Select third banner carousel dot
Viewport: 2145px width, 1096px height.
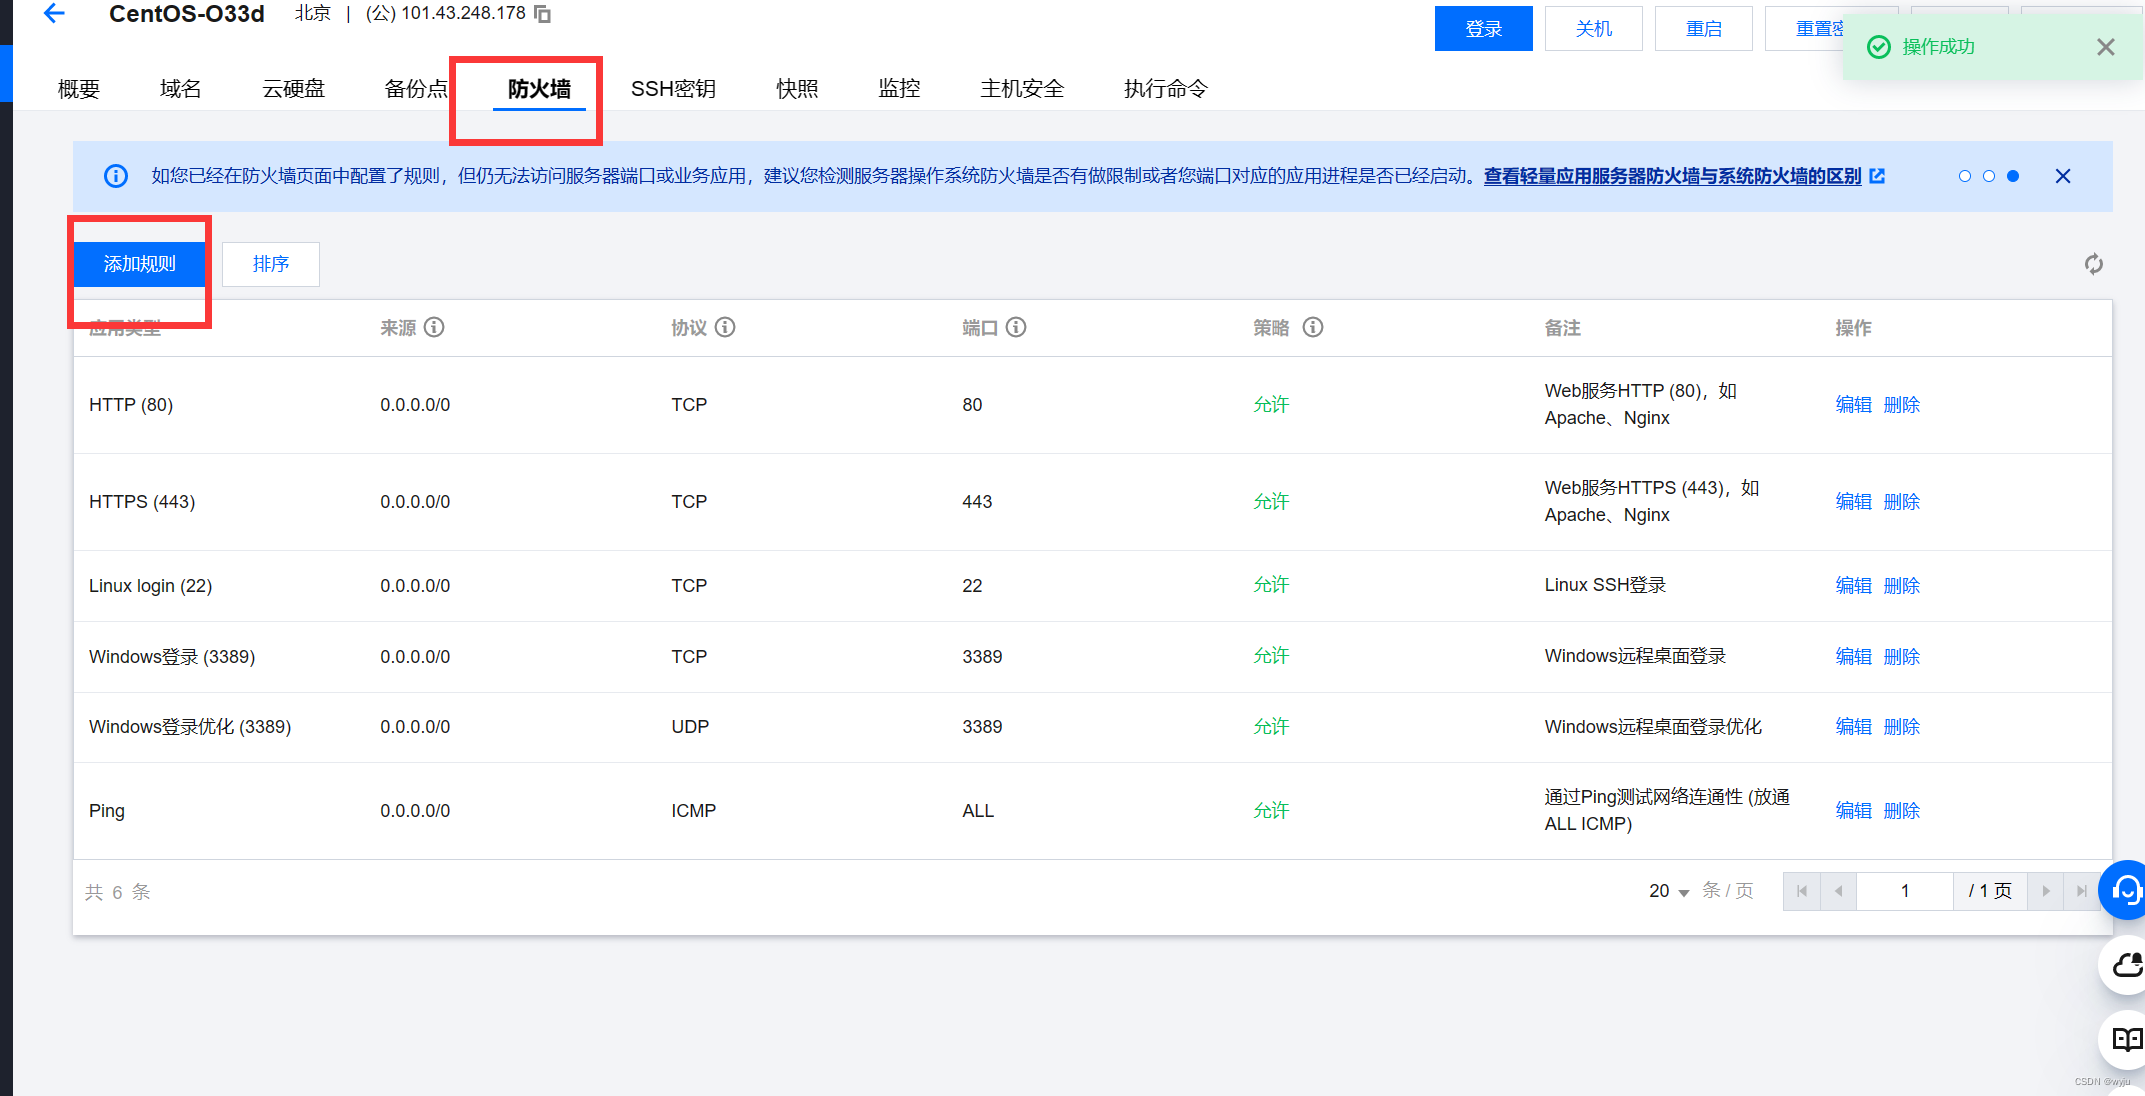click(2013, 176)
